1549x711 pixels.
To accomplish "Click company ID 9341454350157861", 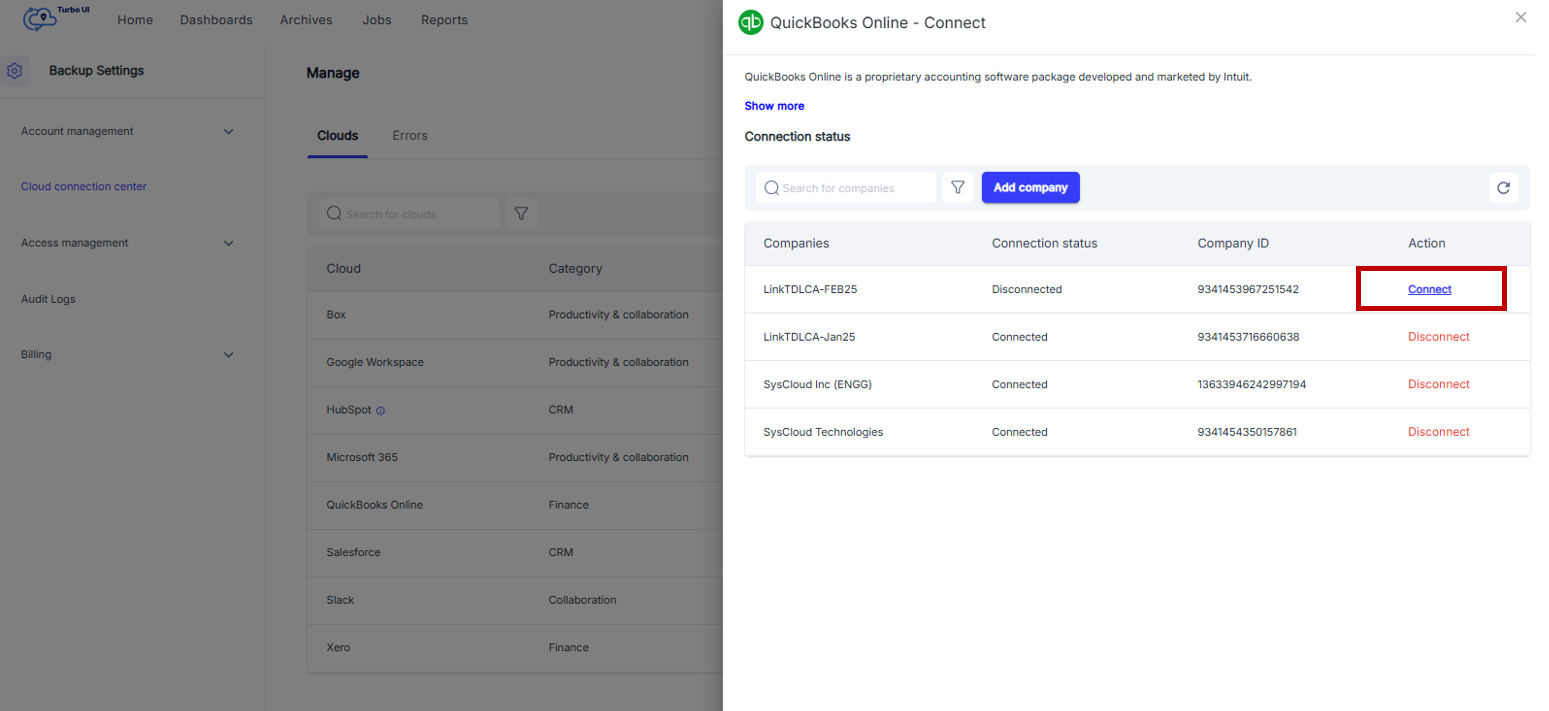I will point(1247,432).
